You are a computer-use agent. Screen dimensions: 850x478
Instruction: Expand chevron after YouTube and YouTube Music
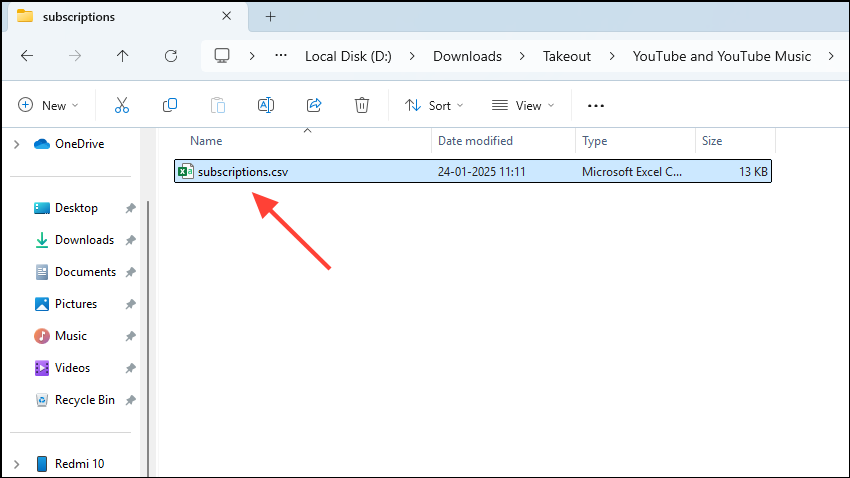[831, 56]
